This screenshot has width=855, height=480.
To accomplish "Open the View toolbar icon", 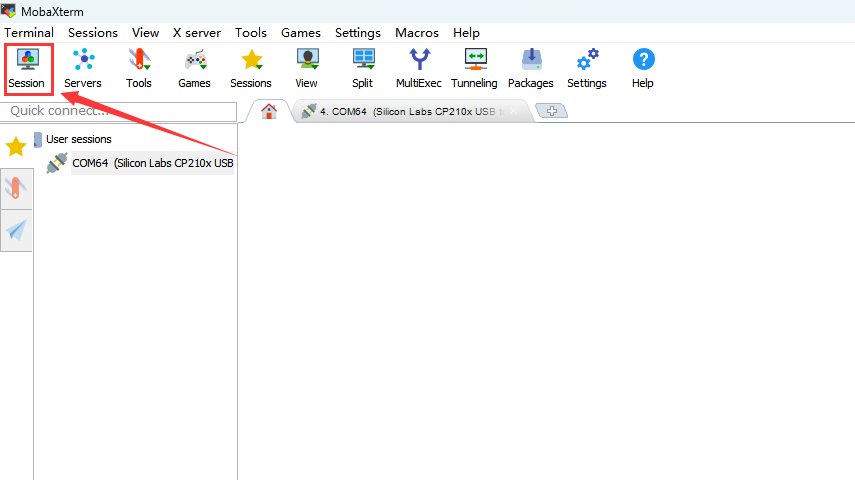I will 307,69.
